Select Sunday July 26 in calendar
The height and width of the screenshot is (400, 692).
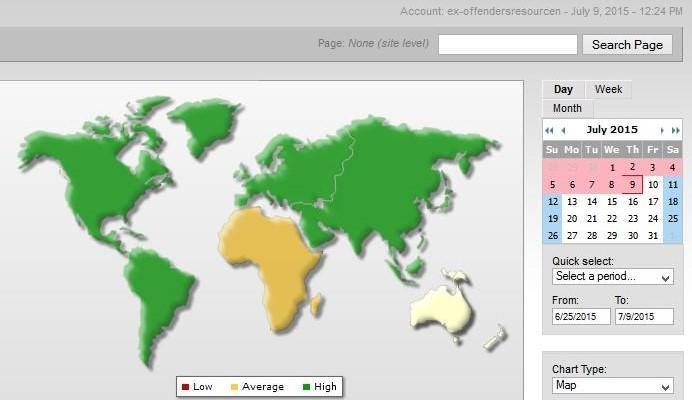coord(553,236)
